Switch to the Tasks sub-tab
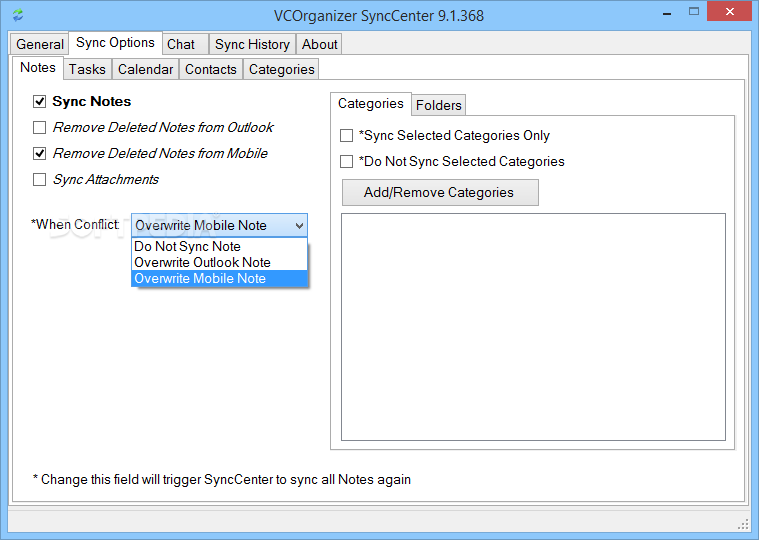The height and width of the screenshot is (540, 759). 87,69
